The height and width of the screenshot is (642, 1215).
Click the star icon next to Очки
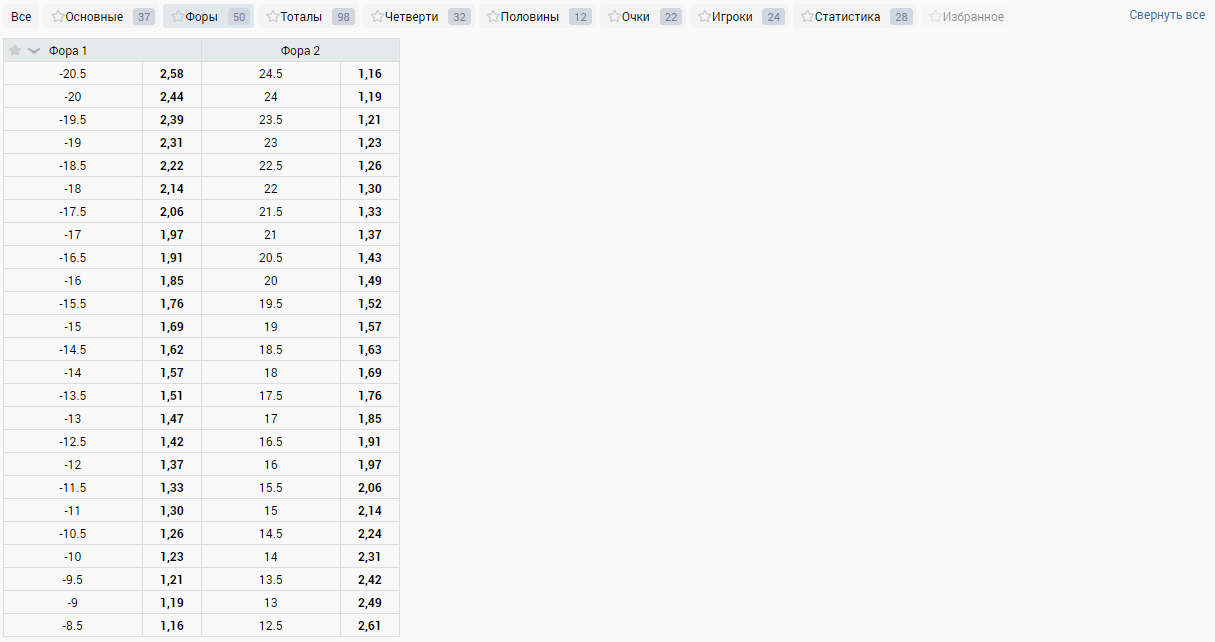coord(614,17)
